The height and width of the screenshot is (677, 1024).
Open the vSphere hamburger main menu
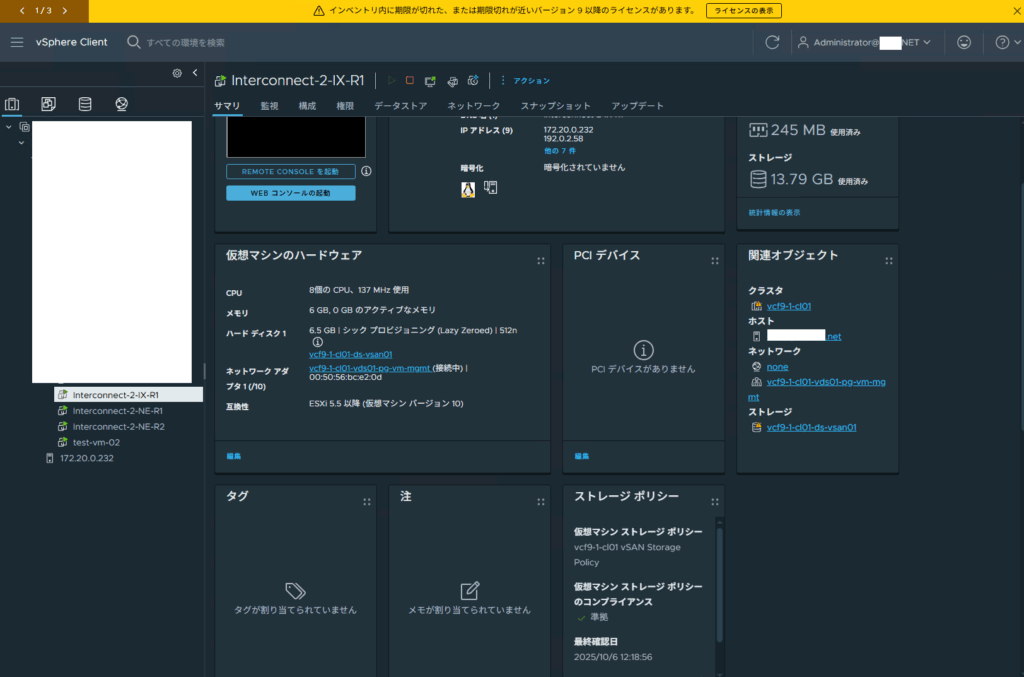click(x=17, y=42)
